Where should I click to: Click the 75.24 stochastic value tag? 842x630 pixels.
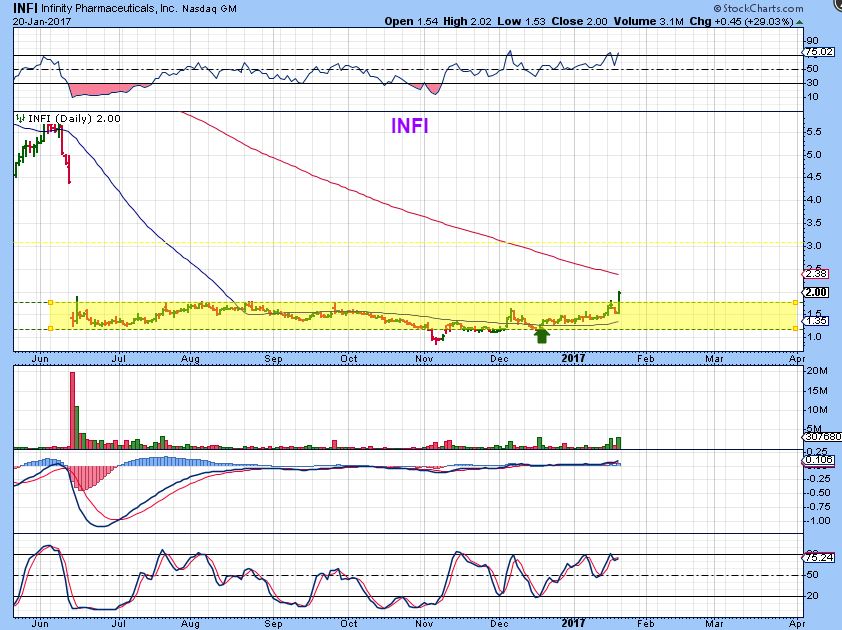(818, 558)
